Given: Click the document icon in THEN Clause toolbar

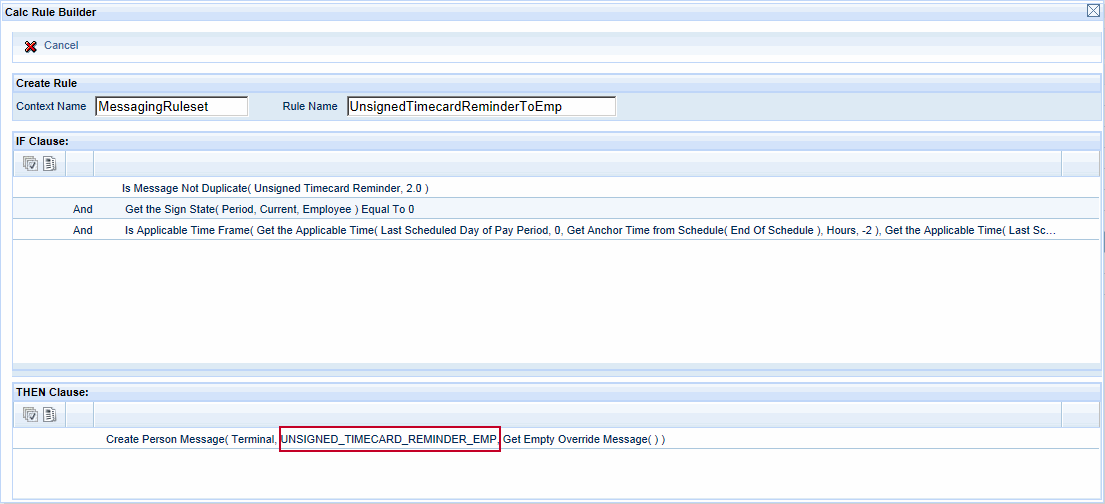Looking at the screenshot, I should (49, 415).
